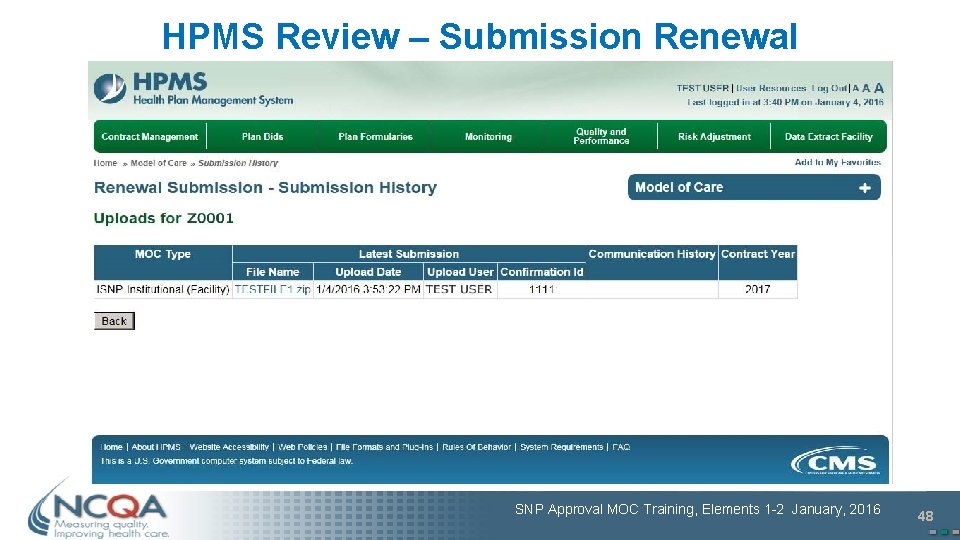Click the Upload User column header
Viewport: 960px width, 540px height.
460,272
